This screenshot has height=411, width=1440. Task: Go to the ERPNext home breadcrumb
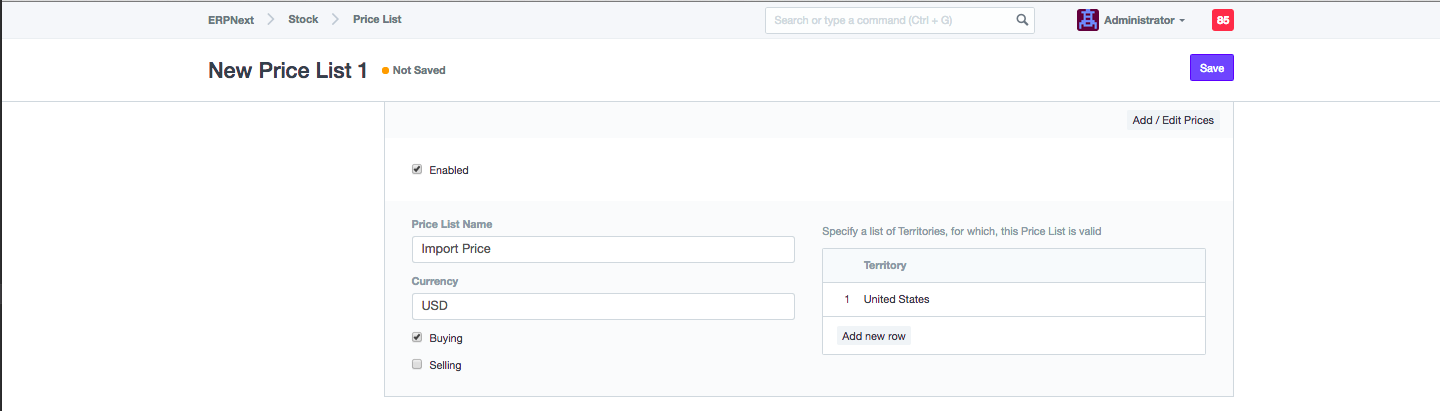[x=230, y=20]
